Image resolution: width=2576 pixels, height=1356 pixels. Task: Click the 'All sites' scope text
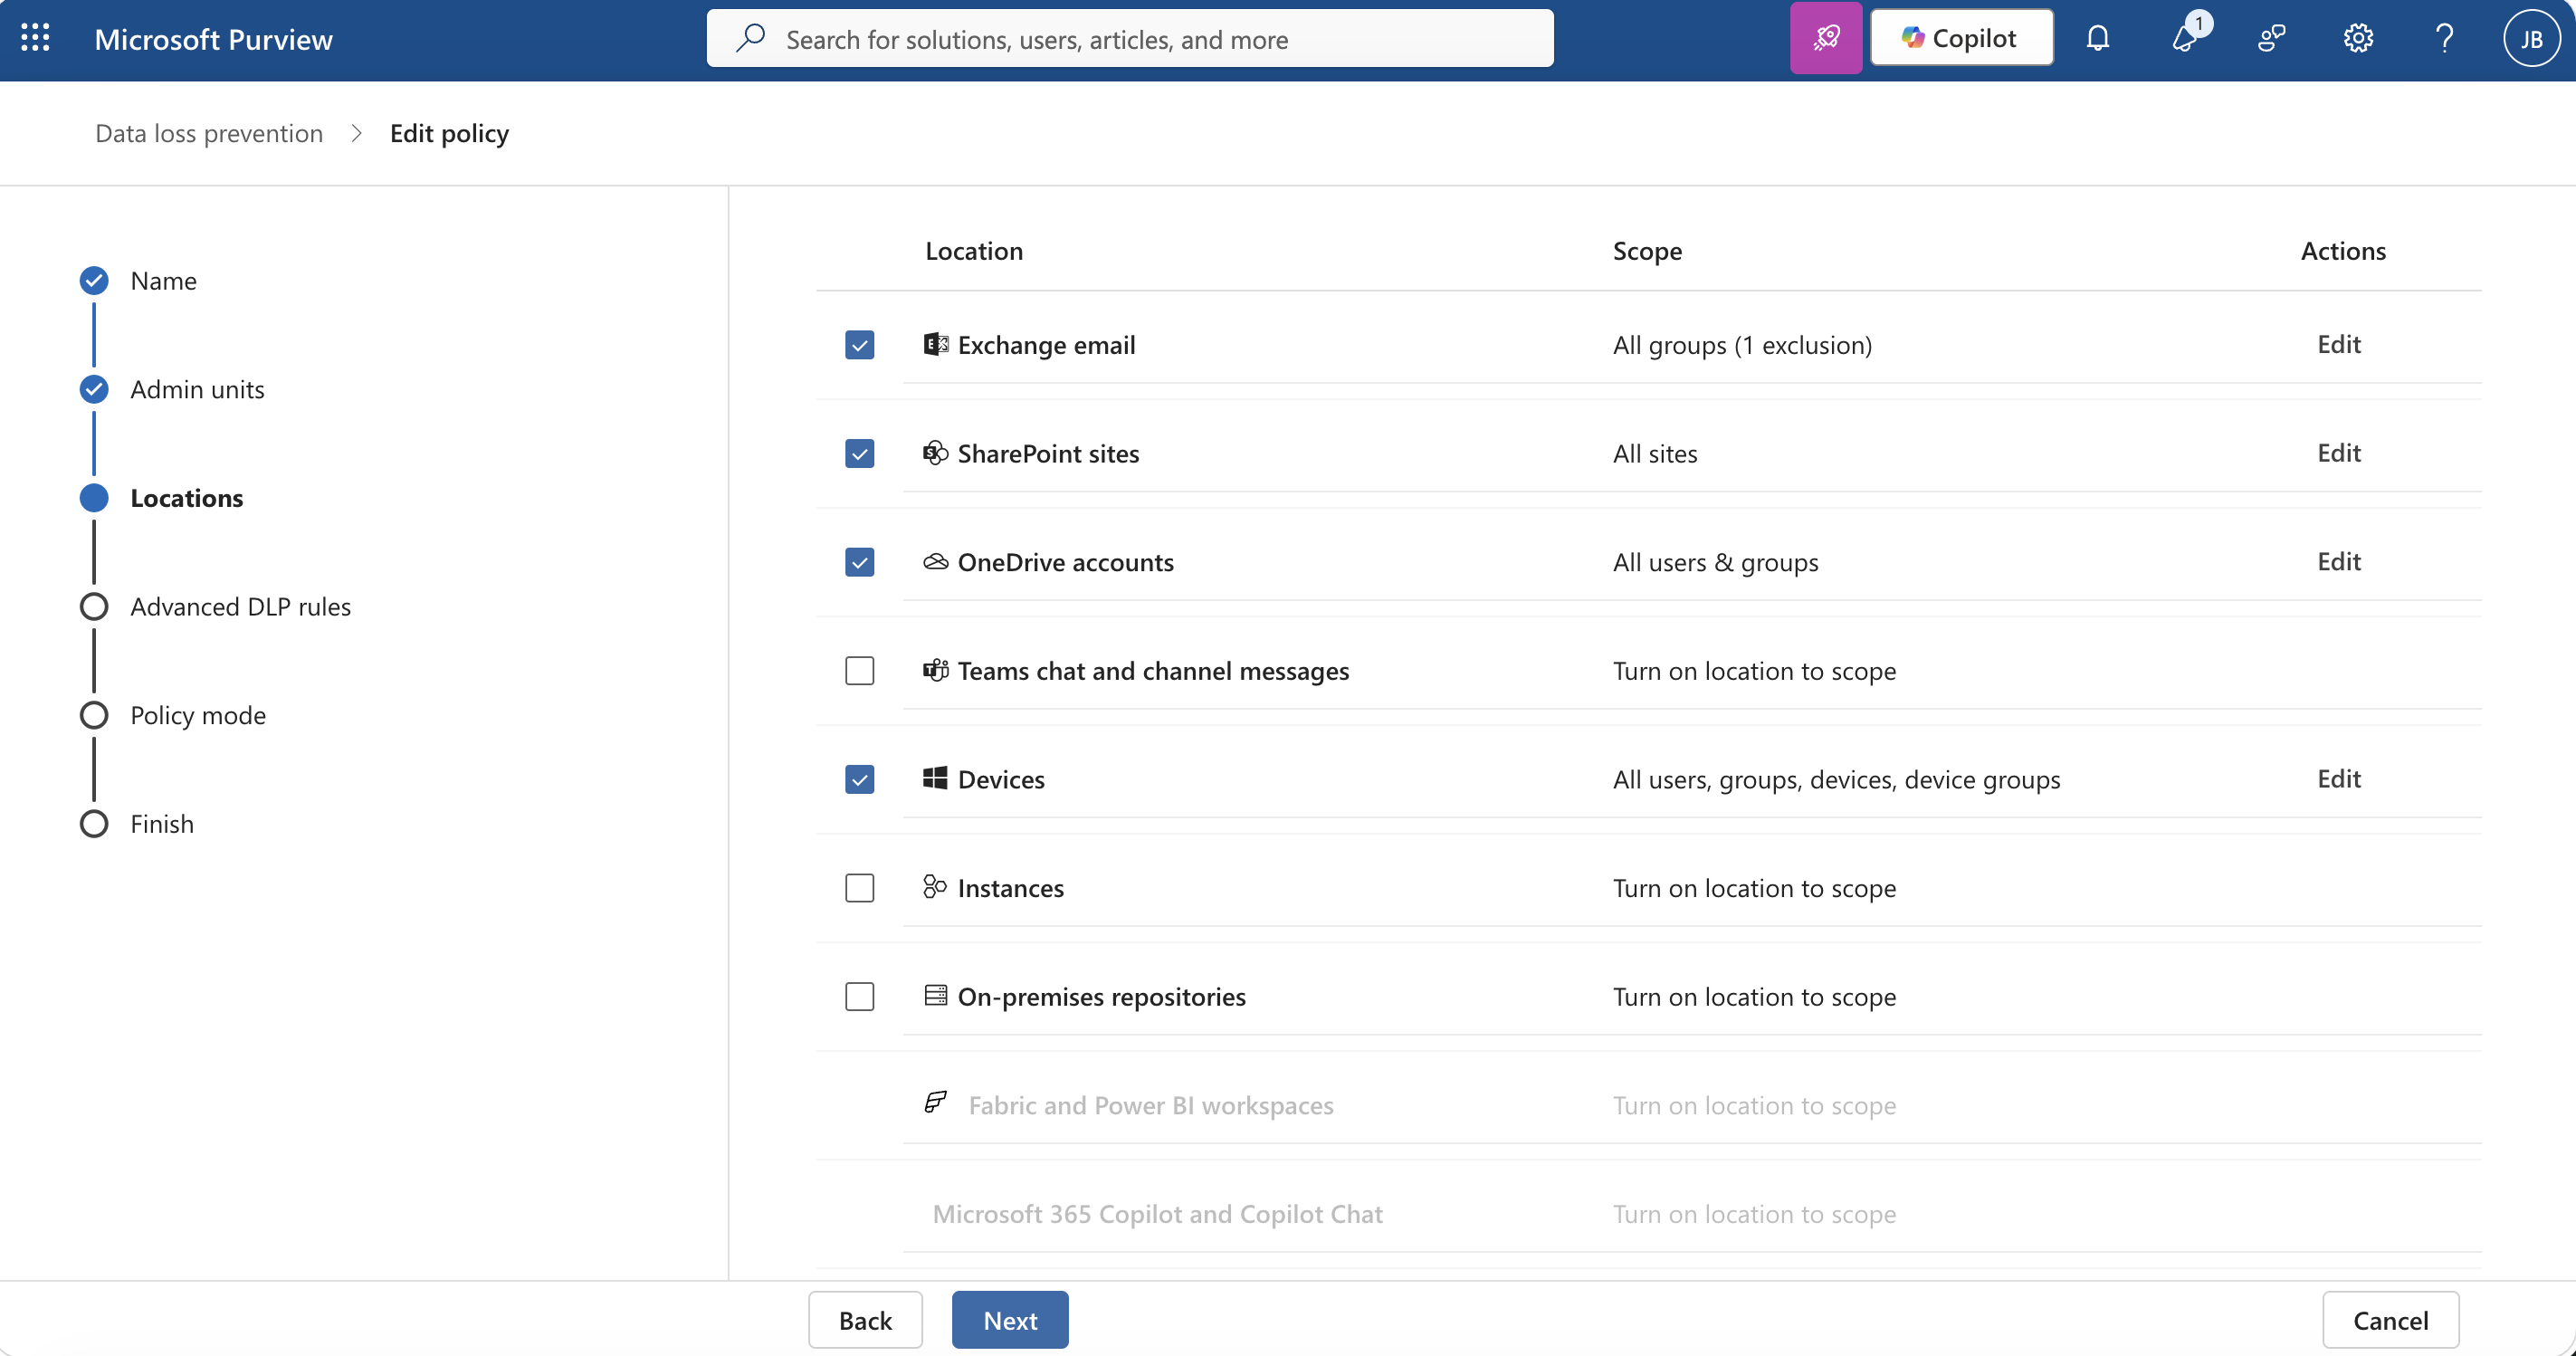(x=1655, y=454)
